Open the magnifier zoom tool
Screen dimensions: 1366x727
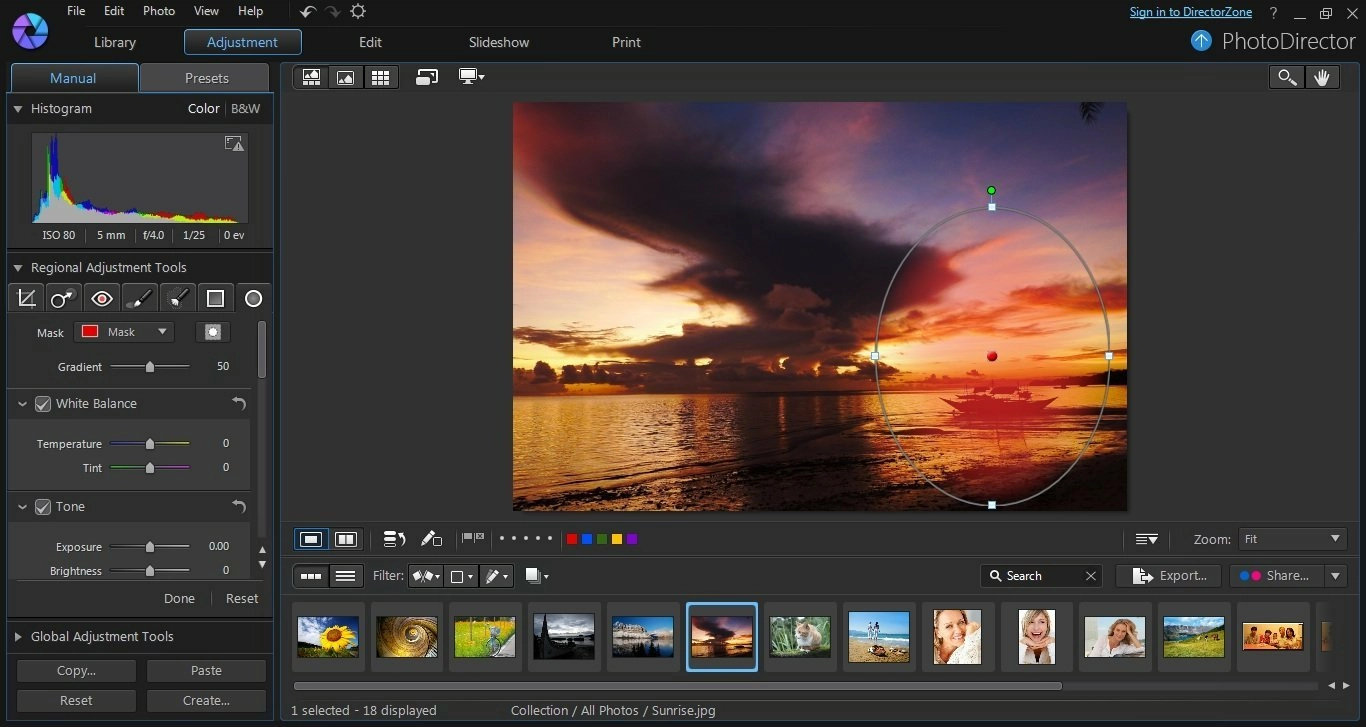tap(1286, 78)
